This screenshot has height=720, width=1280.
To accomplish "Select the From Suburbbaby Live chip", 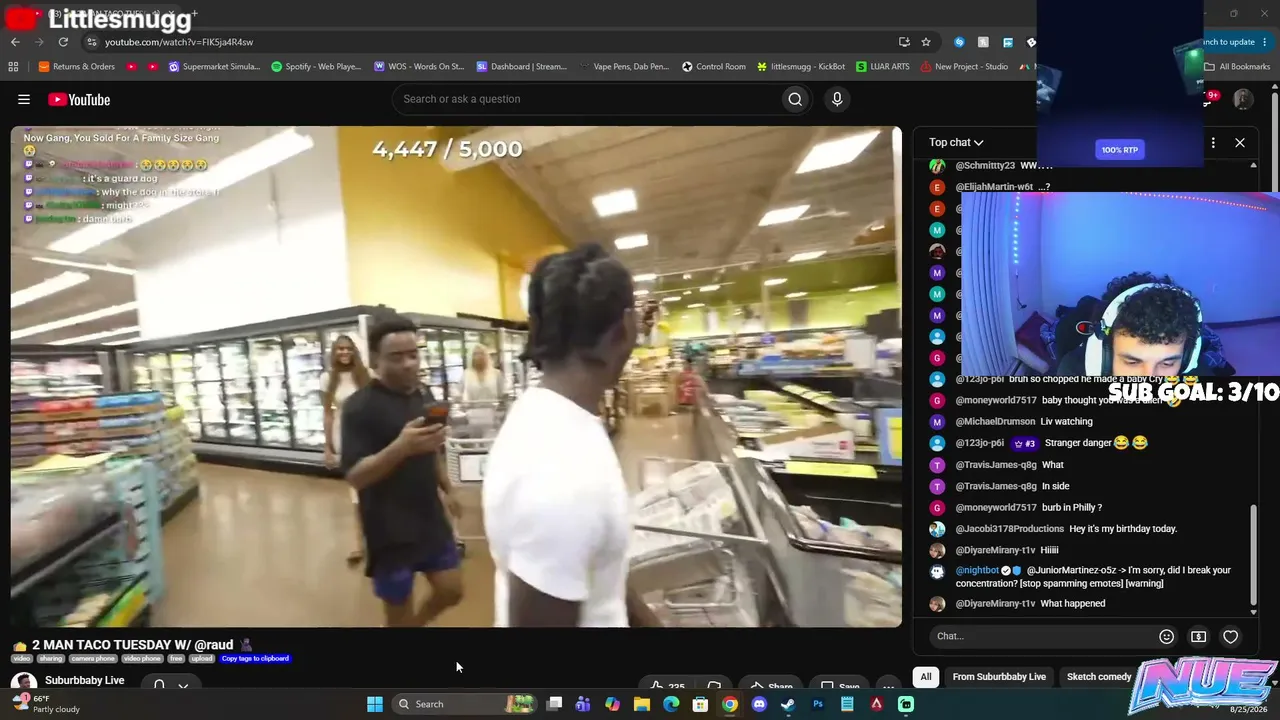I will (x=999, y=677).
